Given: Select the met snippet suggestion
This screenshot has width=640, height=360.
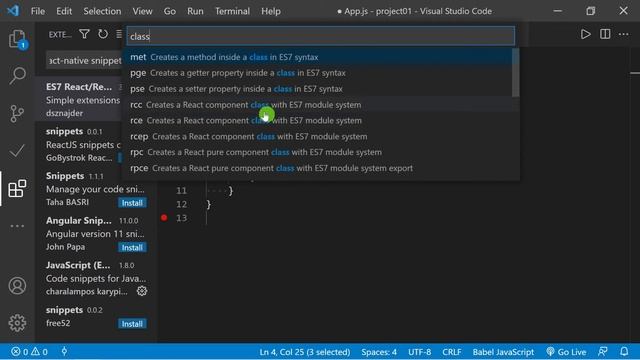Looking at the screenshot, I should [318, 57].
